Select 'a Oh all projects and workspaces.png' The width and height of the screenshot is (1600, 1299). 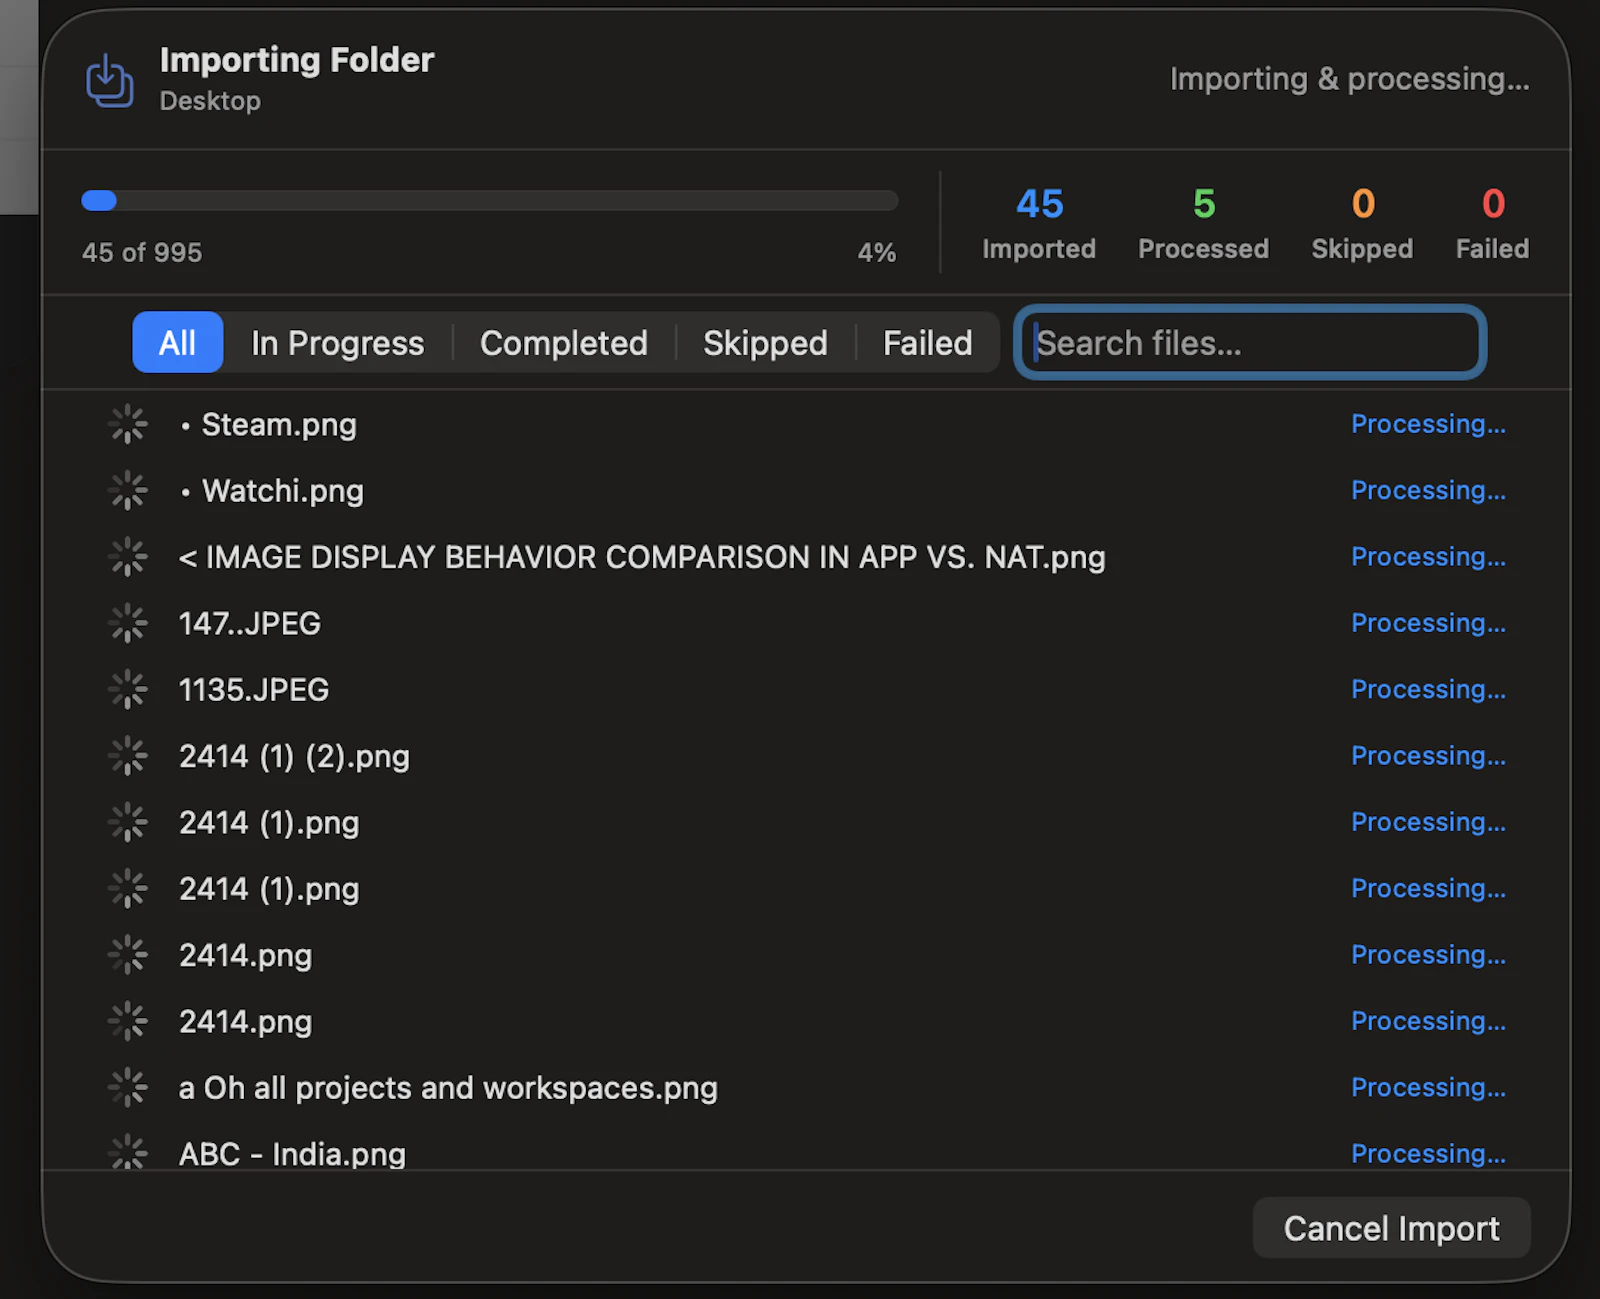(448, 1088)
